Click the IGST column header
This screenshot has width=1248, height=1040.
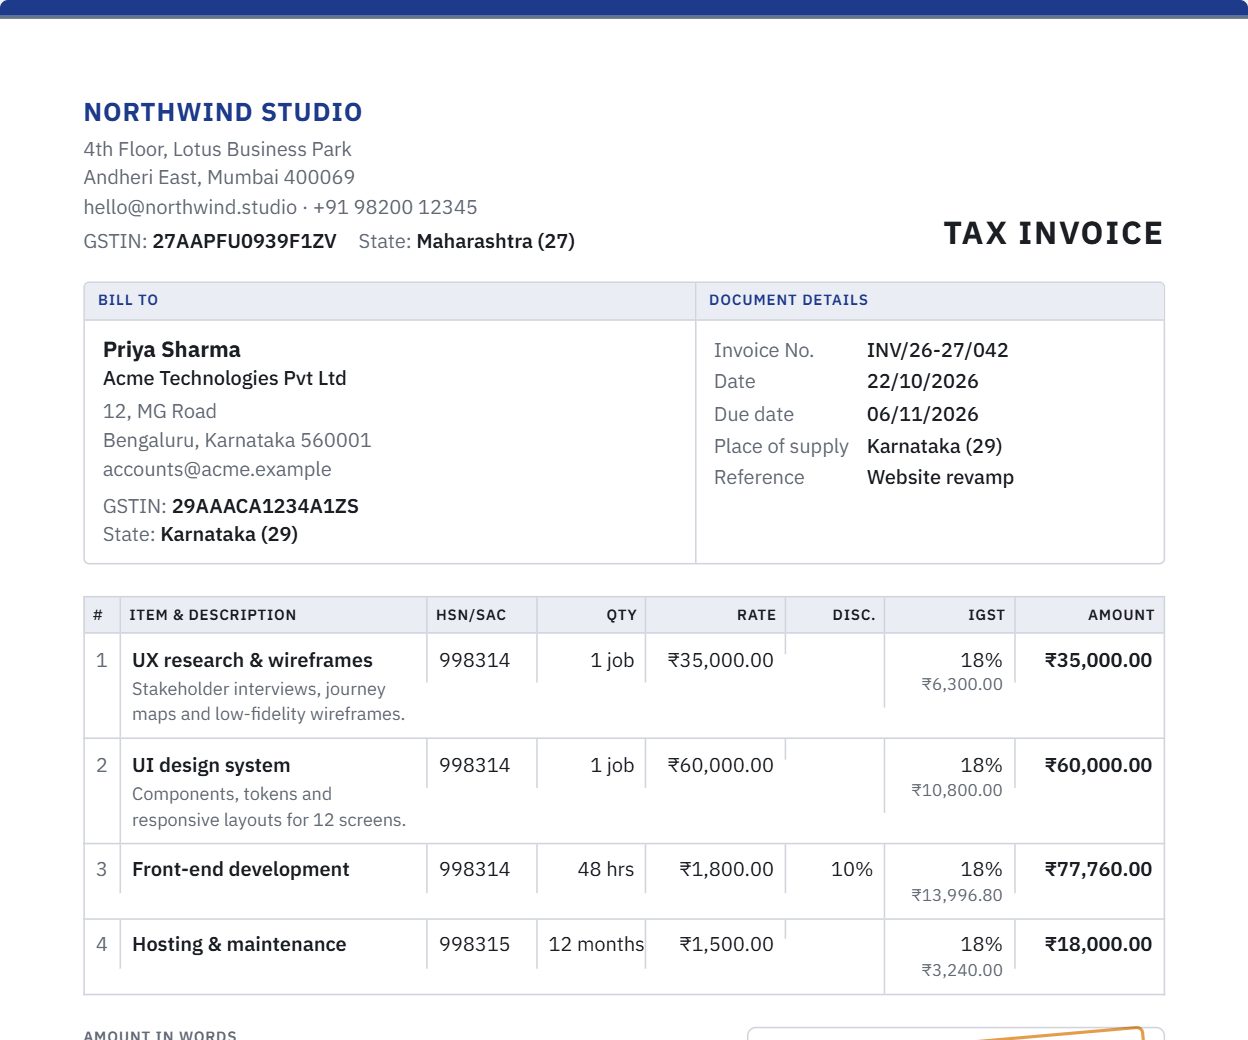(x=986, y=615)
